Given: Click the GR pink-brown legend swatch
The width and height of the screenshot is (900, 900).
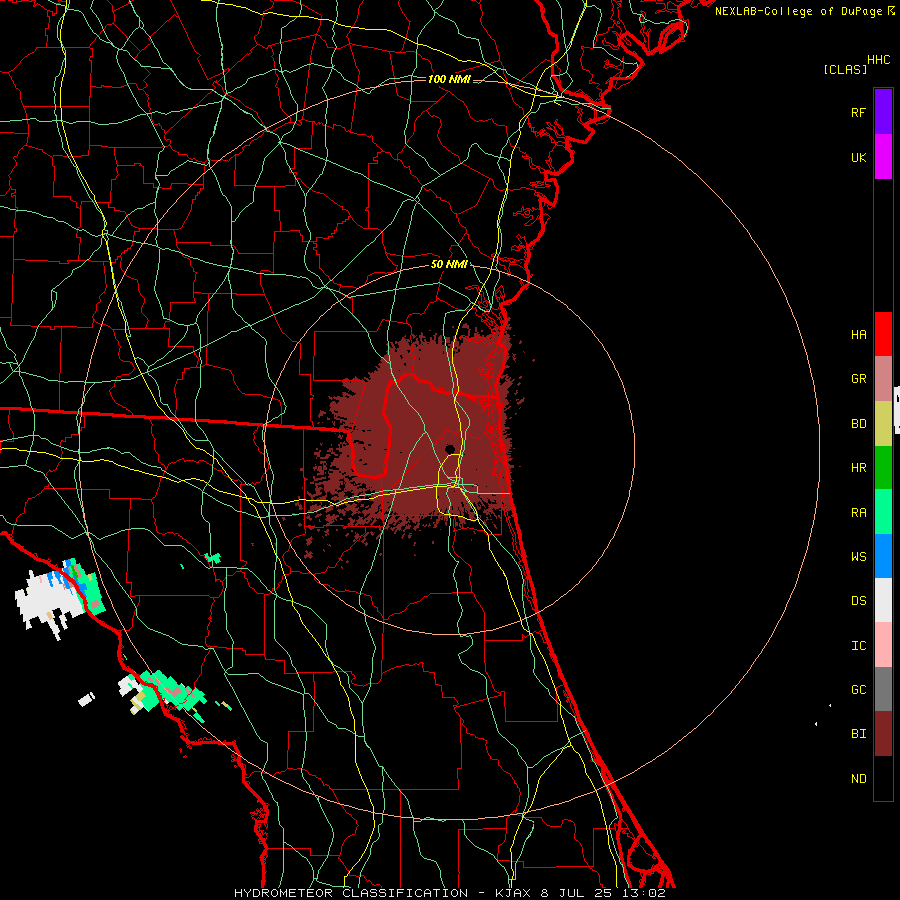Looking at the screenshot, I should click(883, 379).
